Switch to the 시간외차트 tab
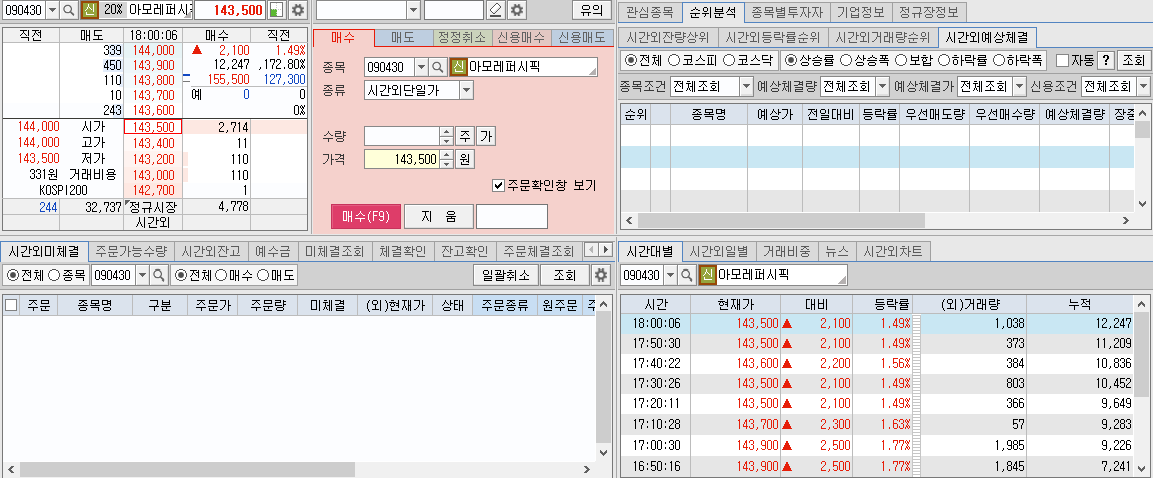The width and height of the screenshot is (1153, 478). [893, 251]
